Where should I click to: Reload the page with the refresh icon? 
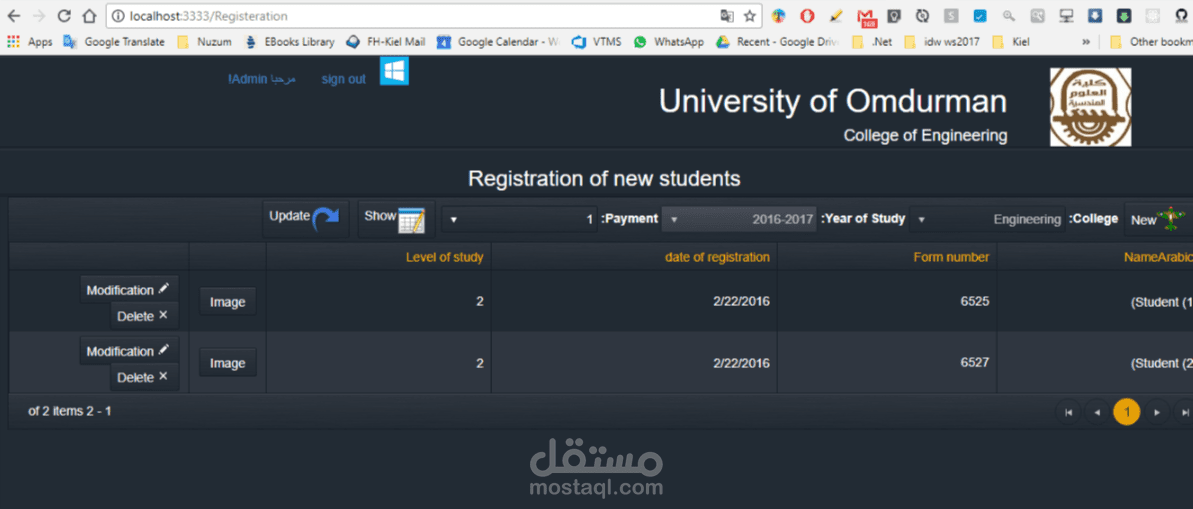[65, 15]
